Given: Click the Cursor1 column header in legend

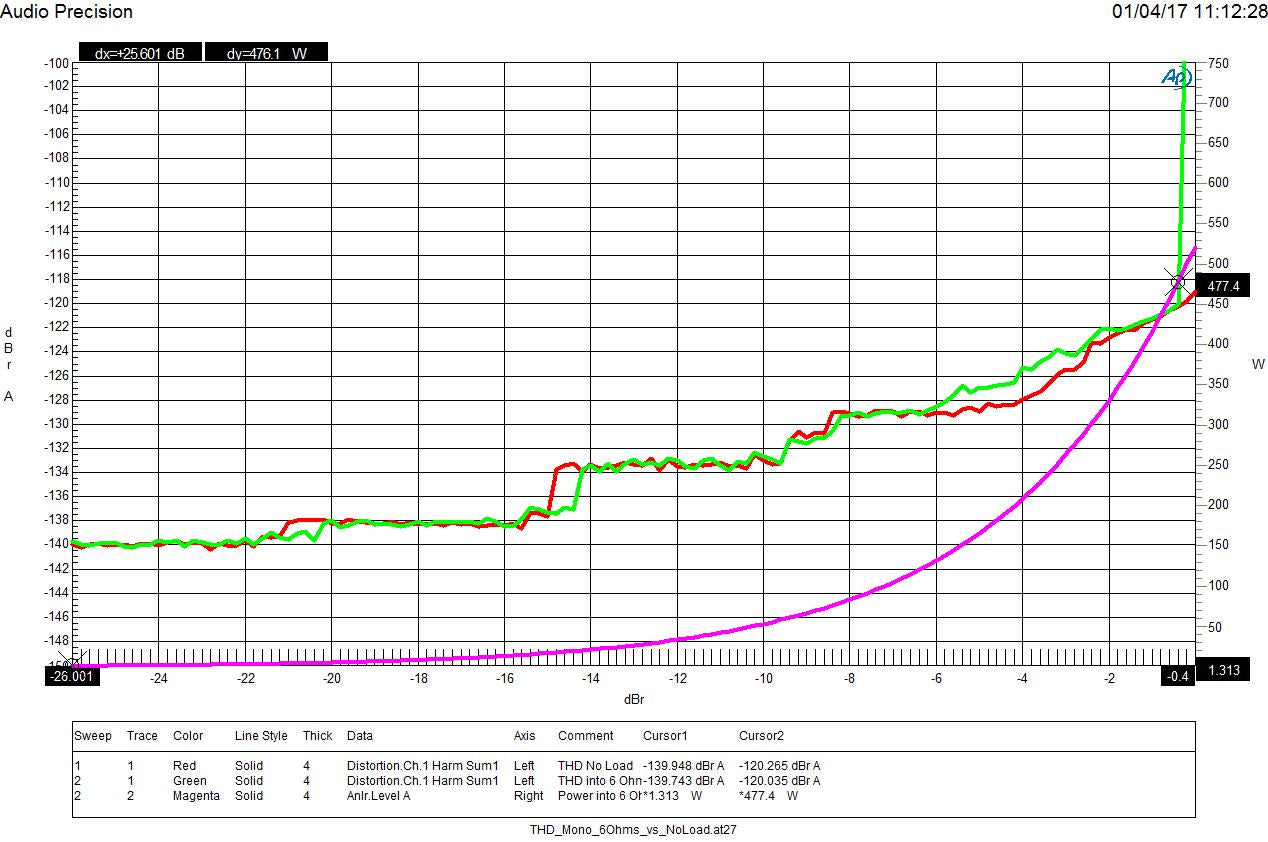Looking at the screenshot, I should pos(665,736).
